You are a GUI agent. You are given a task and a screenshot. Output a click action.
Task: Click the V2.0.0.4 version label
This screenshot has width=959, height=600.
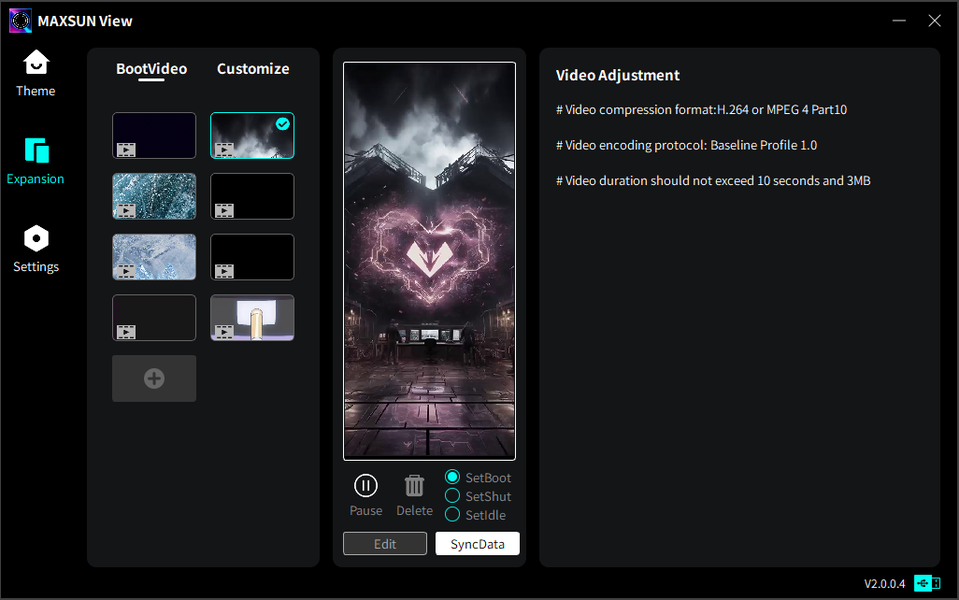[884, 583]
